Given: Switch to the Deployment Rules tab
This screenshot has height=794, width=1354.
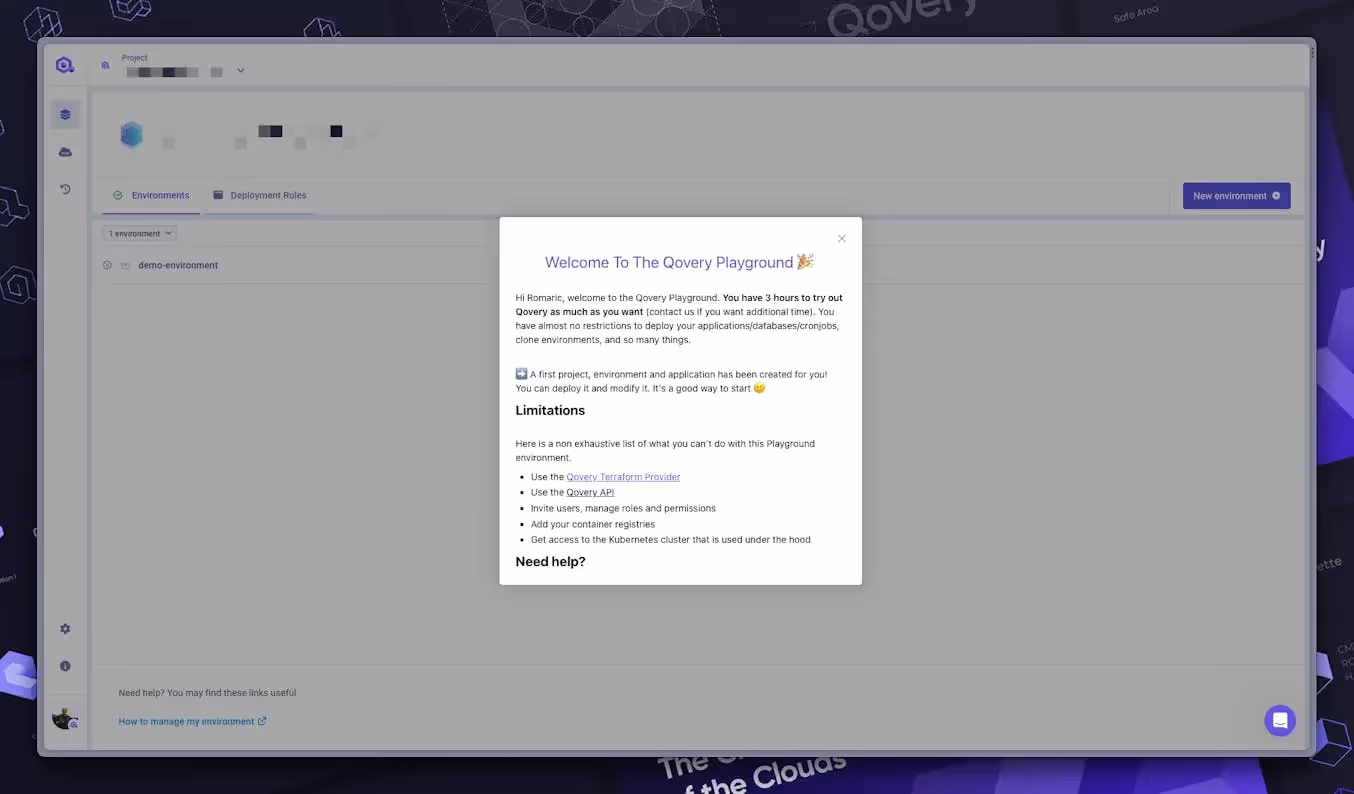Looking at the screenshot, I should [260, 195].
